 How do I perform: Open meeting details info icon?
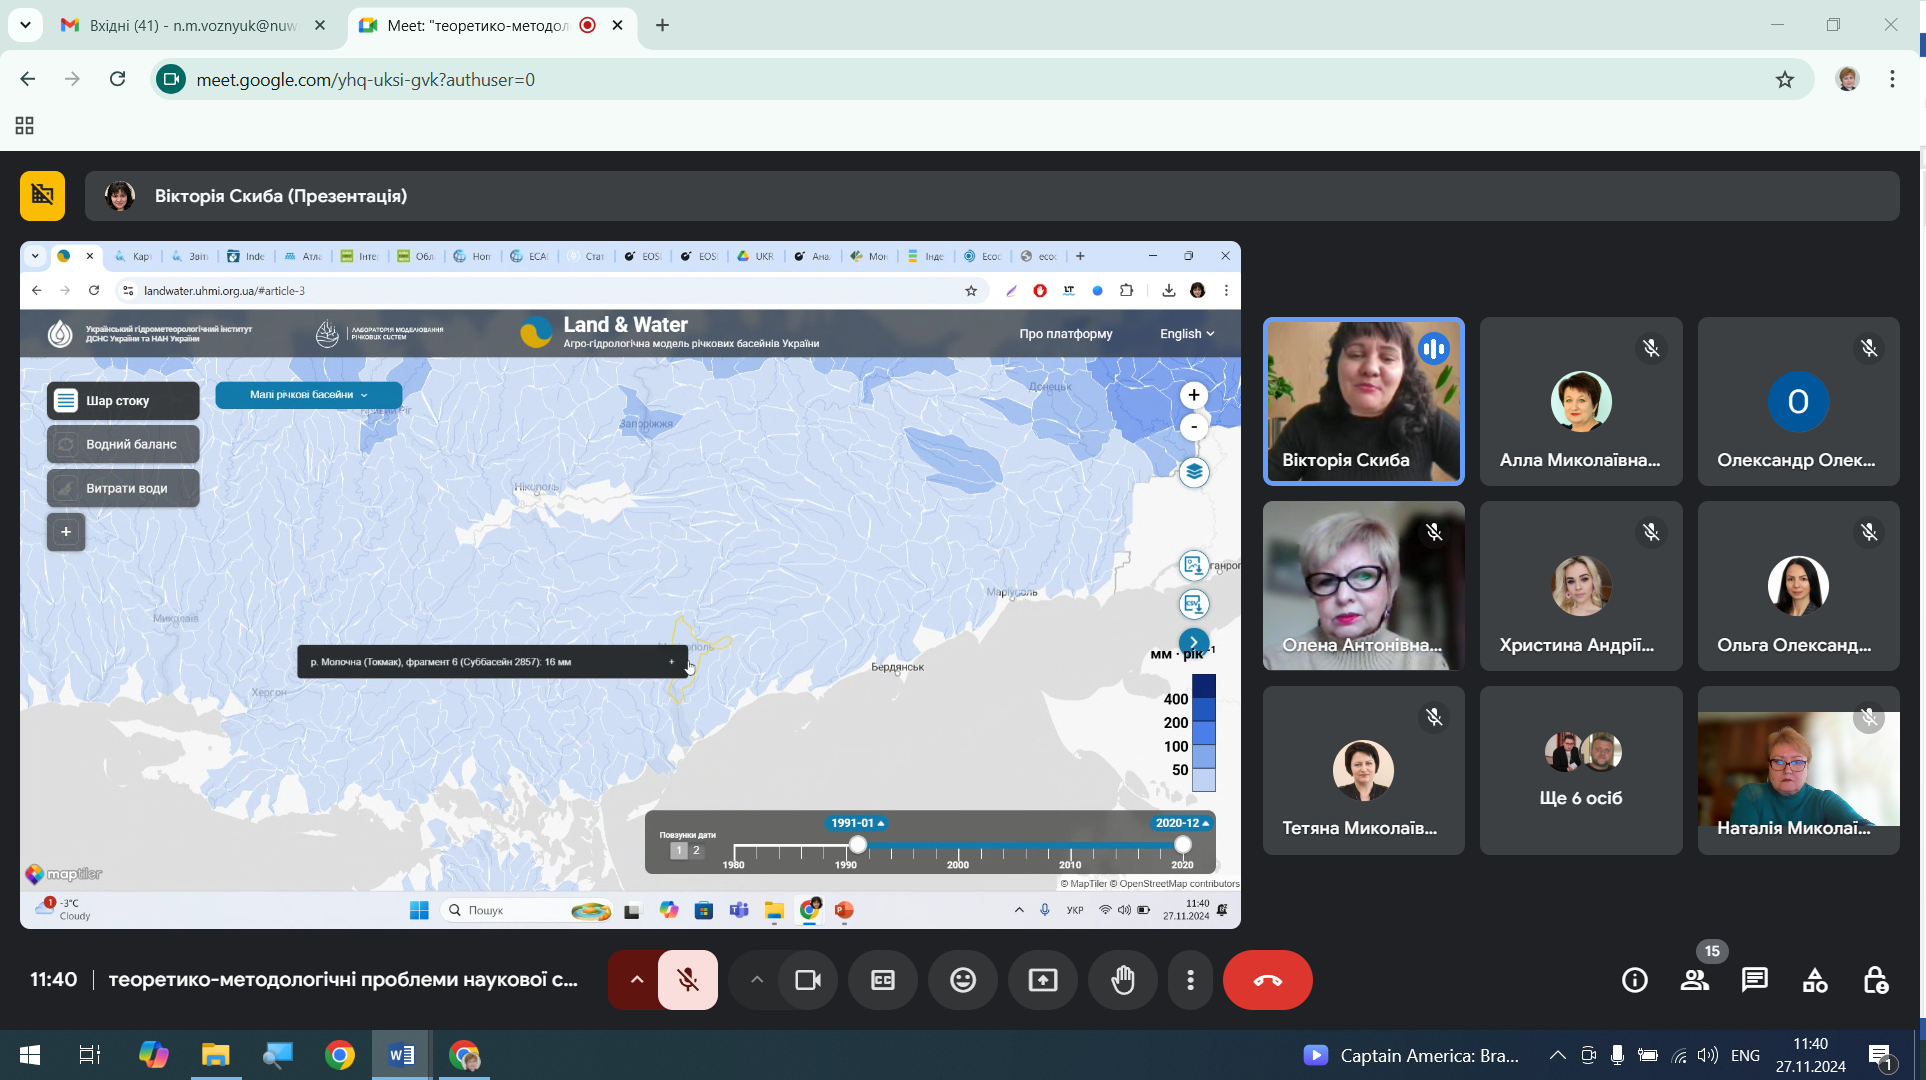[x=1634, y=980]
